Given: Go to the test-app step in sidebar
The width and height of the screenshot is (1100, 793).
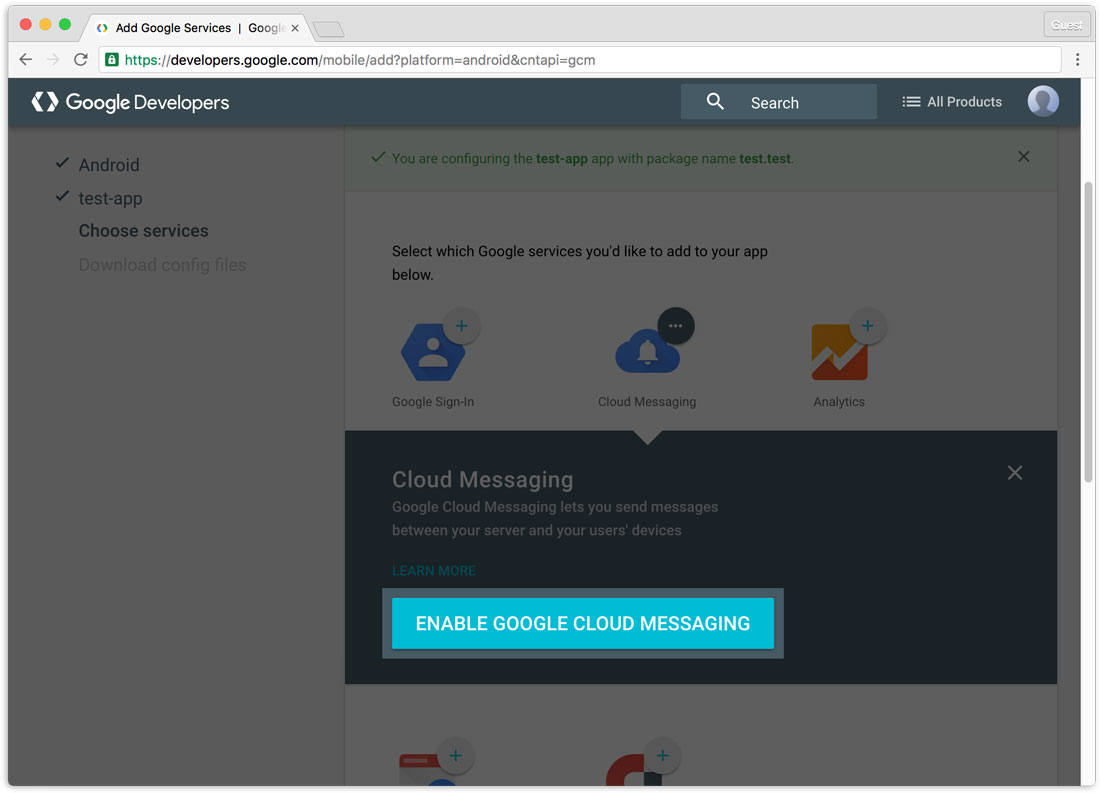Looking at the screenshot, I should click(110, 199).
